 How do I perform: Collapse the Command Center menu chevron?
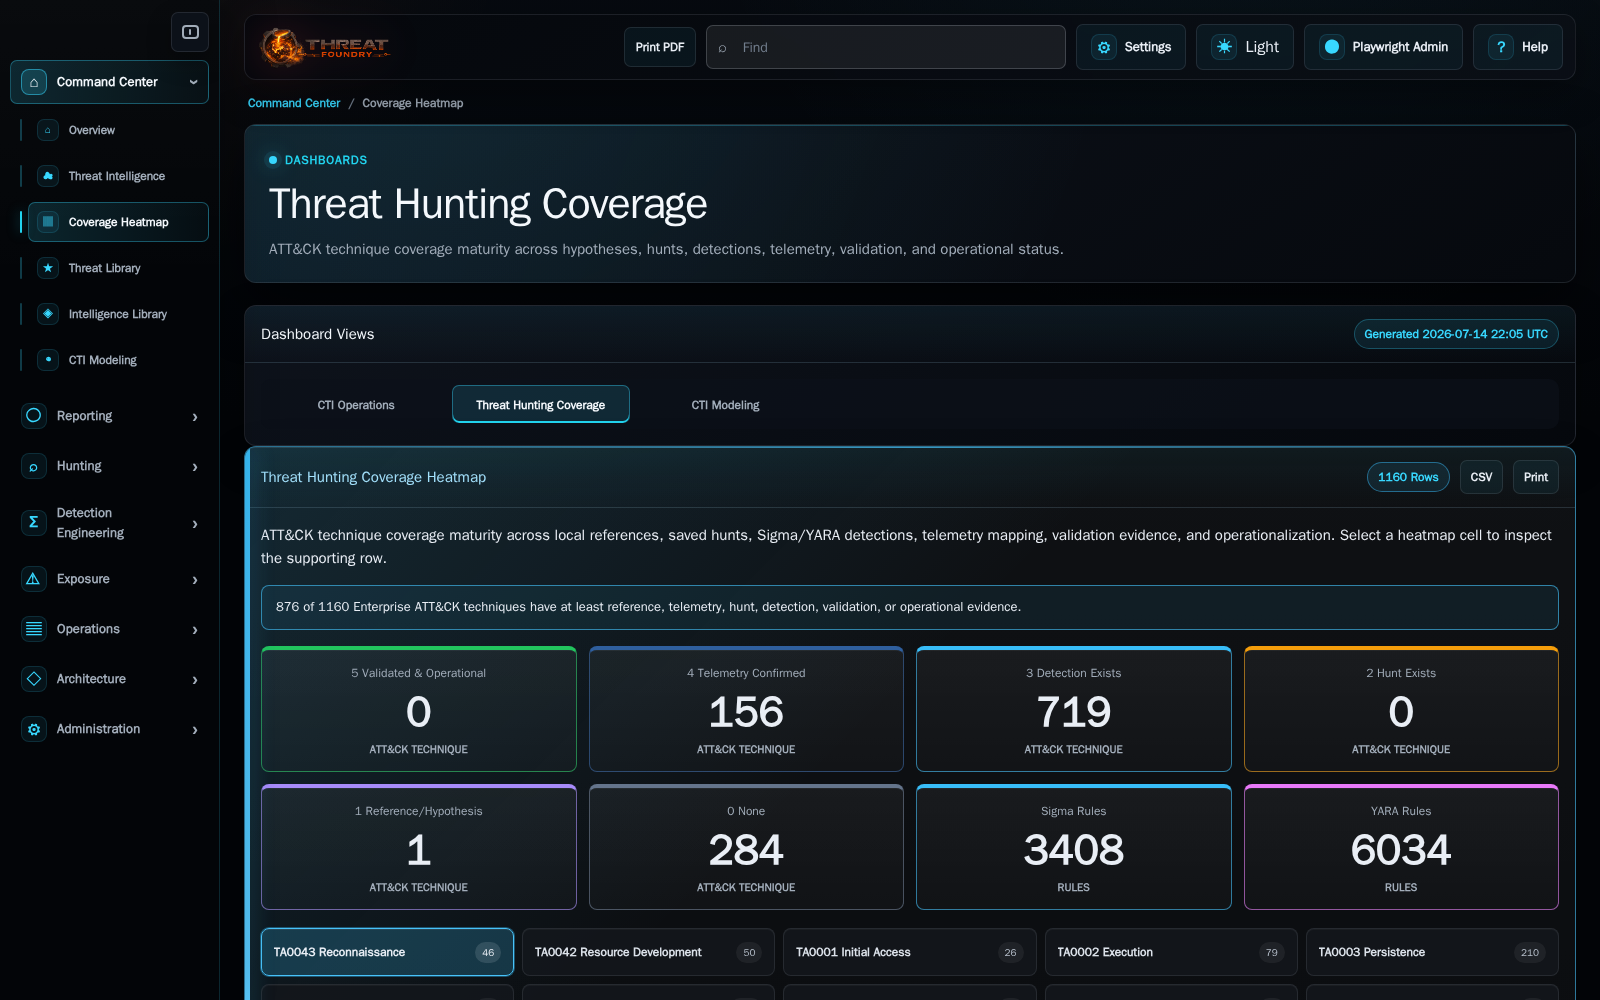[x=193, y=82]
